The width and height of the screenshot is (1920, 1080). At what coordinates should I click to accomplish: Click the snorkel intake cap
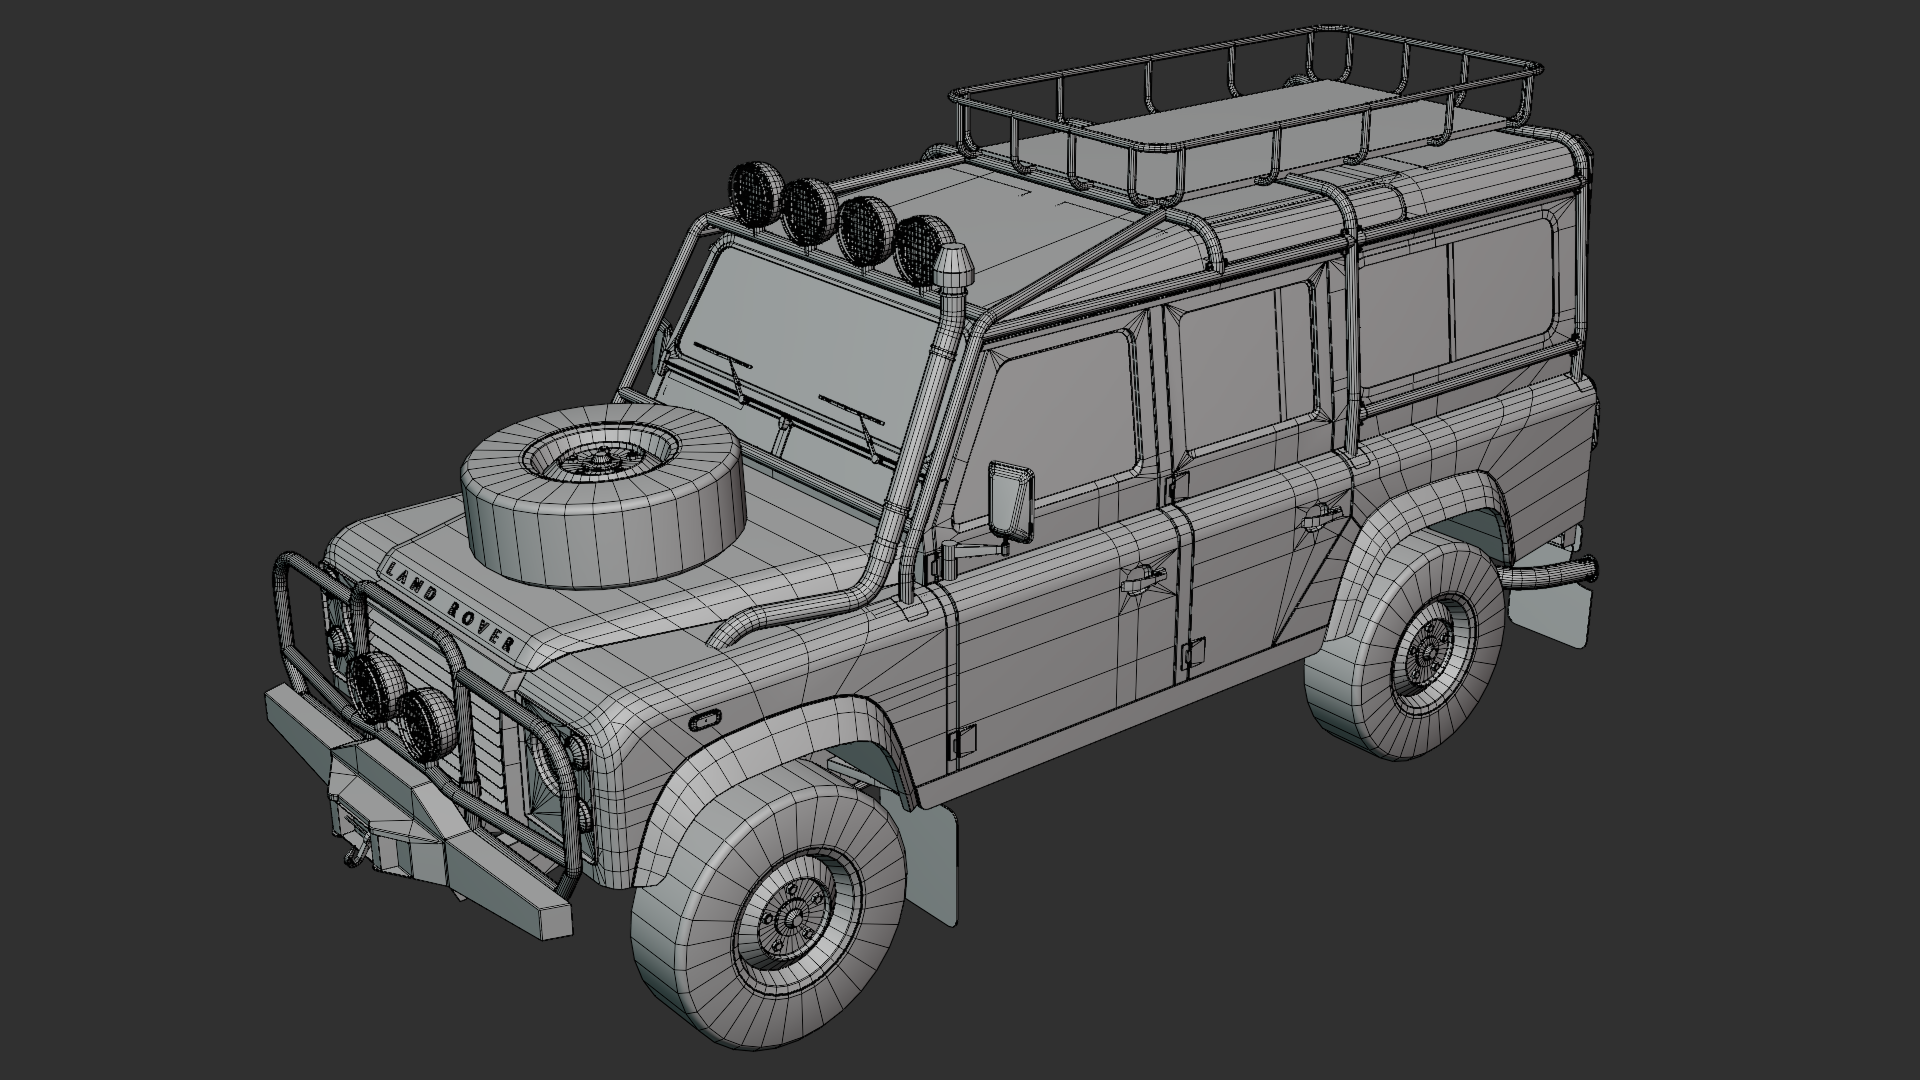[955, 266]
